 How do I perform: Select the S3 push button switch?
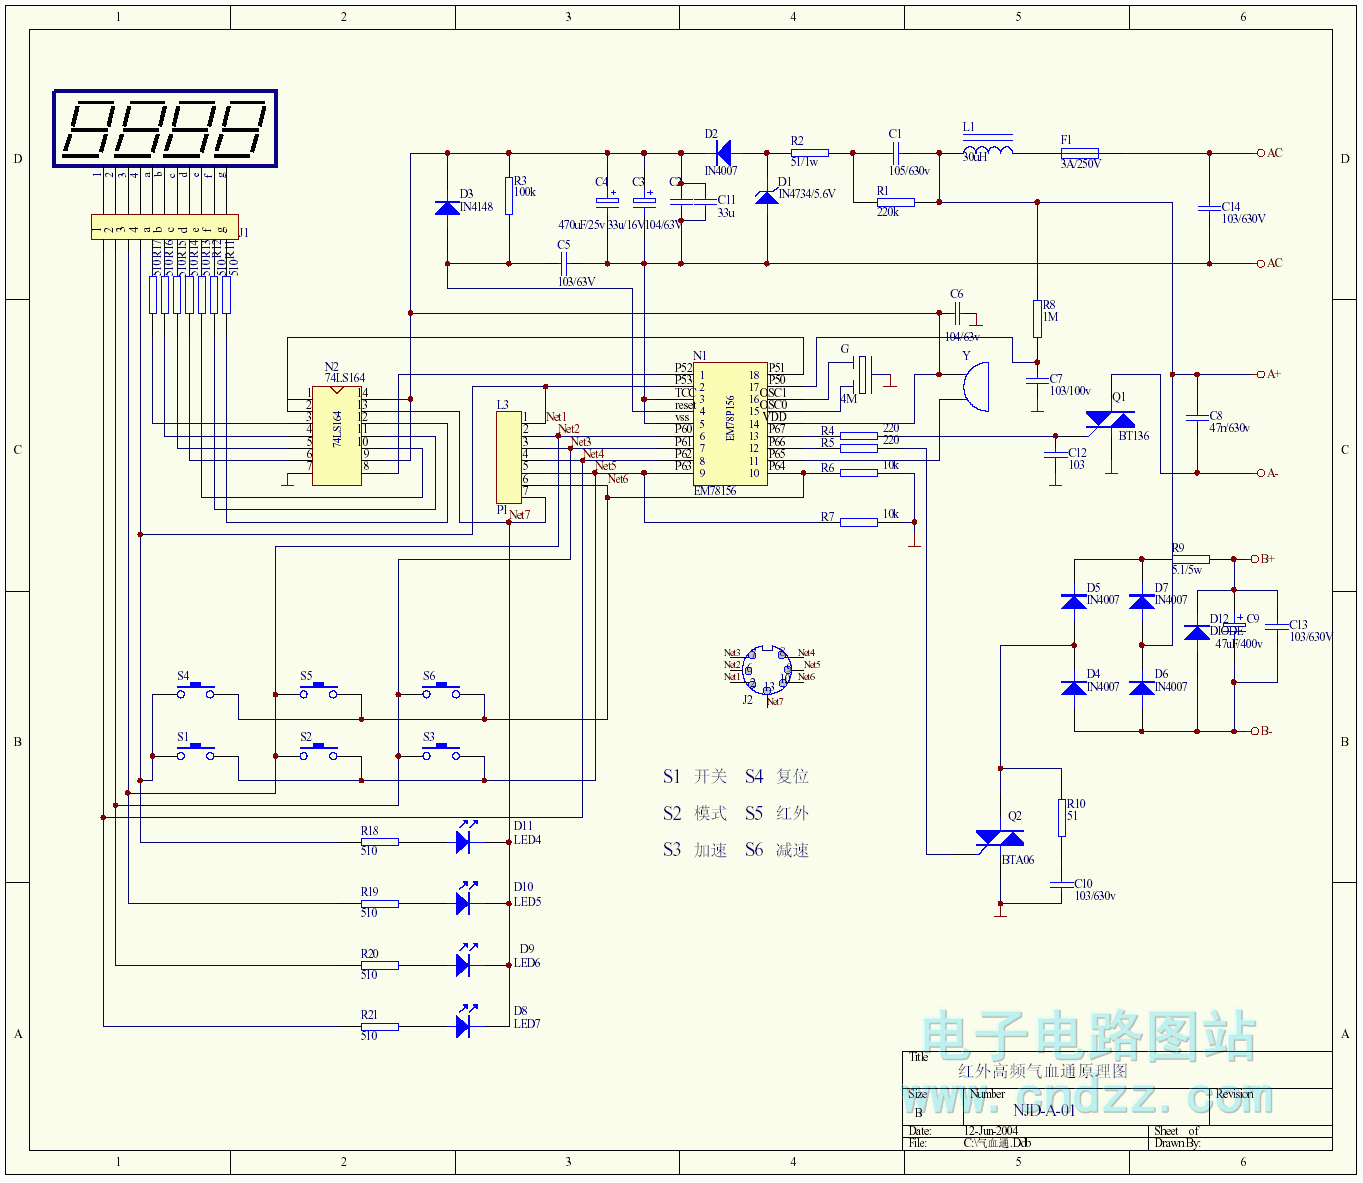[441, 752]
